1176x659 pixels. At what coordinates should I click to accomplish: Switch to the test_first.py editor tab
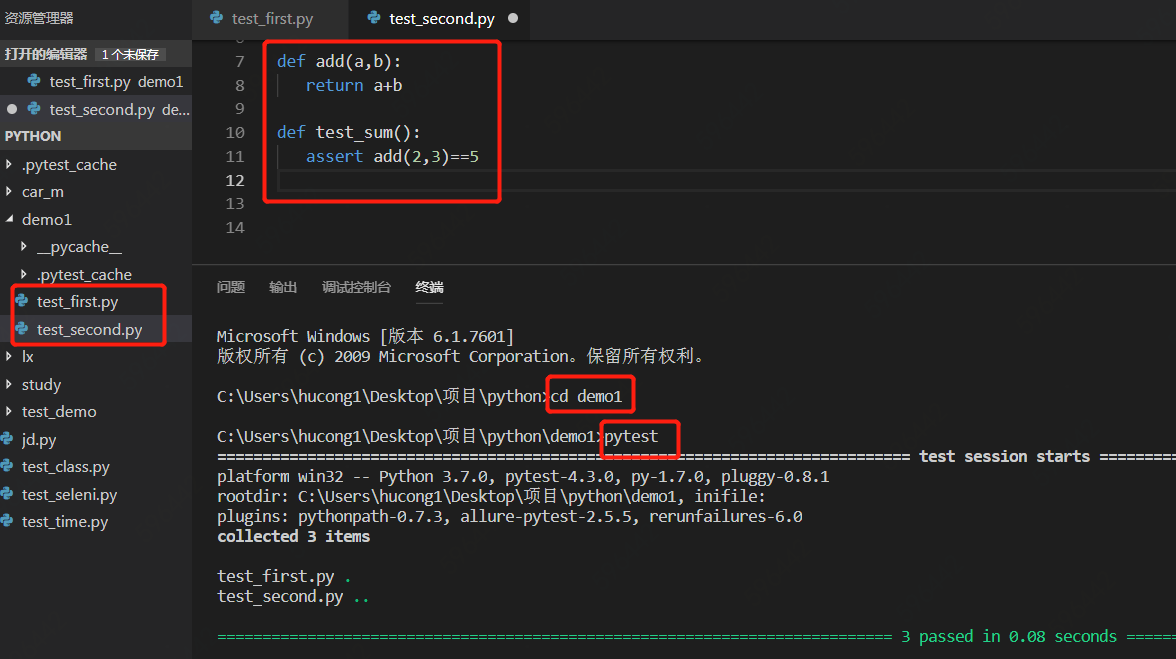click(271, 19)
